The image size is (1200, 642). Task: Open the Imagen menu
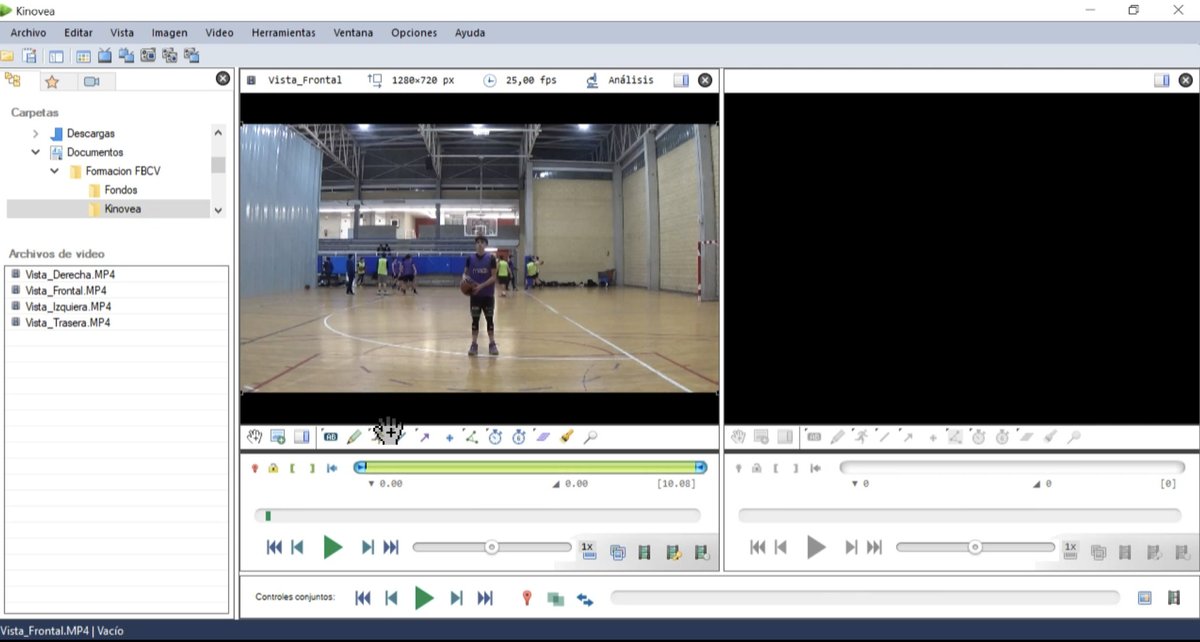169,32
